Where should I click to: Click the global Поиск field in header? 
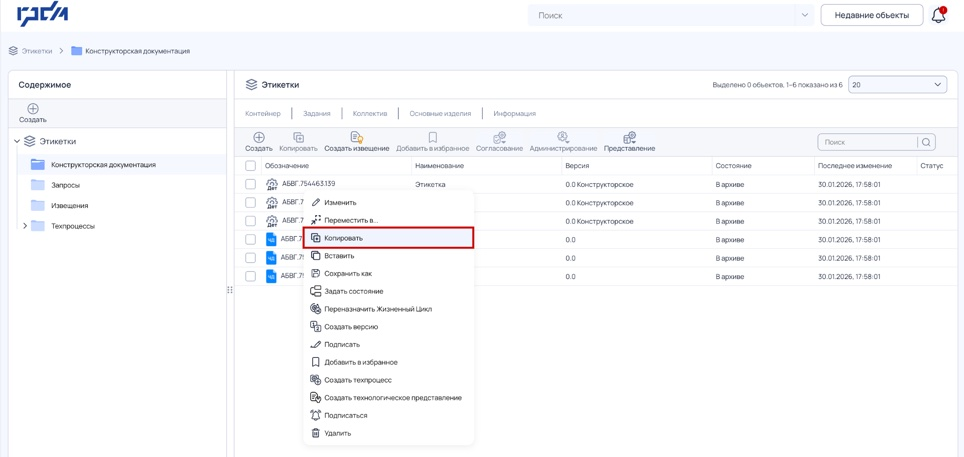tap(662, 15)
